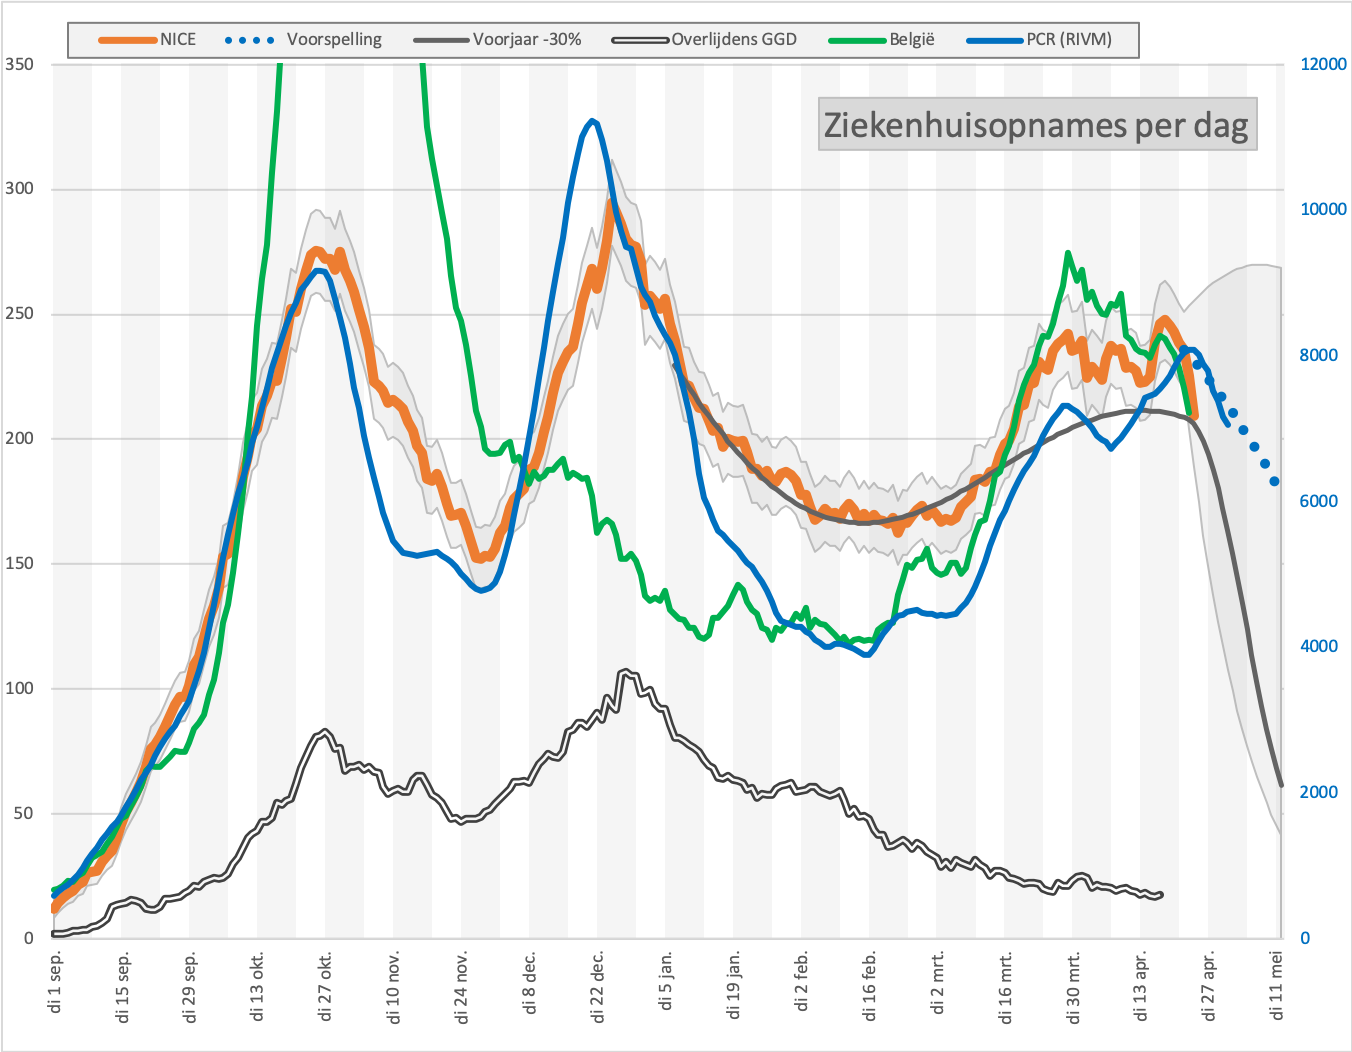Click the dotted blue Voorspelling legend marker

(x=249, y=40)
